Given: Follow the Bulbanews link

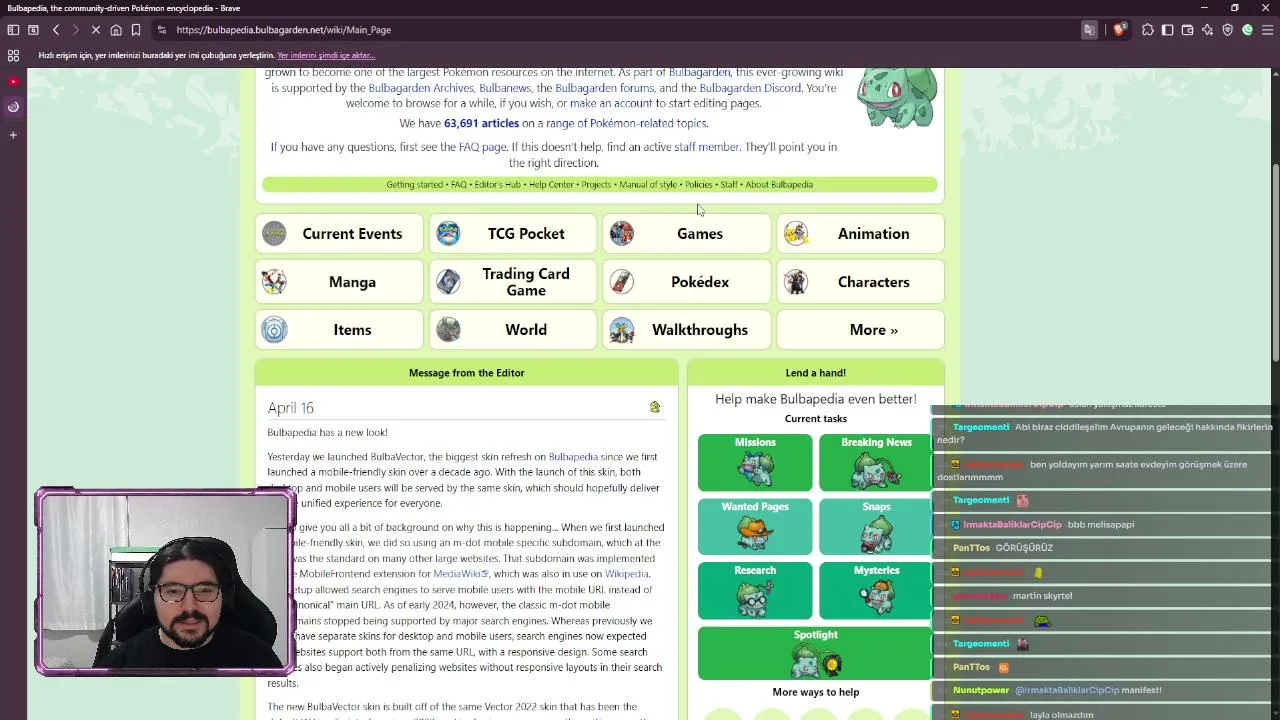Looking at the screenshot, I should (x=505, y=88).
